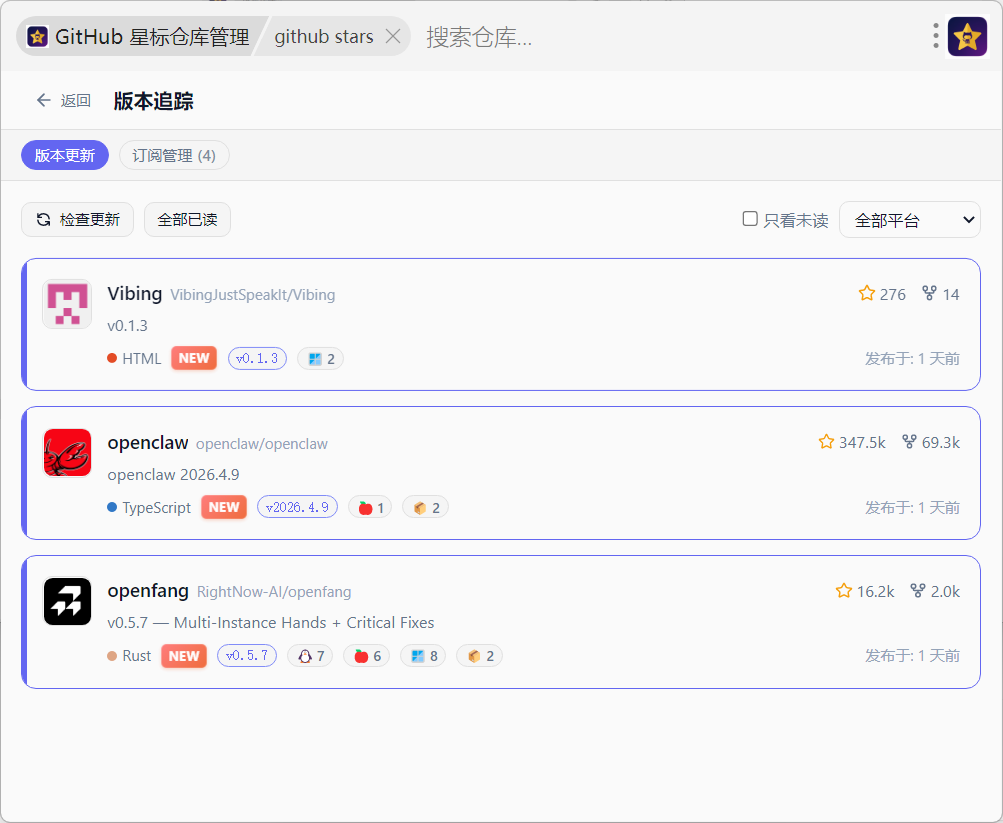Click openfang's fork icon showing 2.0k
The width and height of the screenshot is (1003, 823).
coord(918,591)
